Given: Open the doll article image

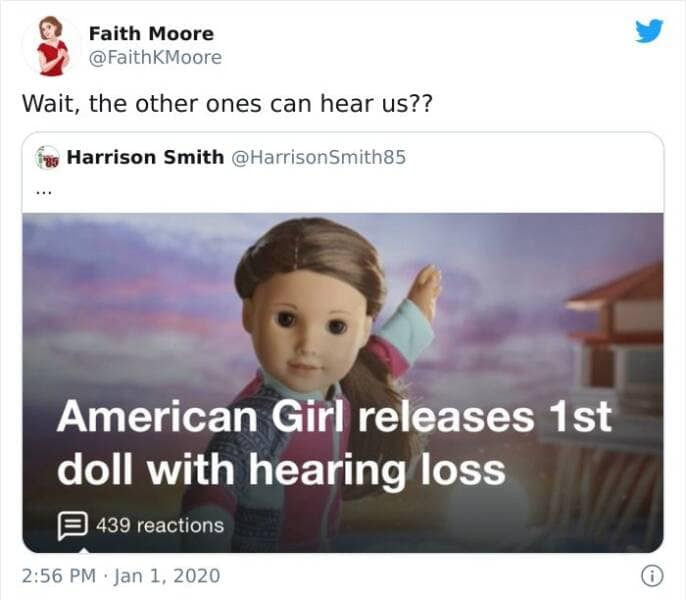Looking at the screenshot, I should (343, 383).
